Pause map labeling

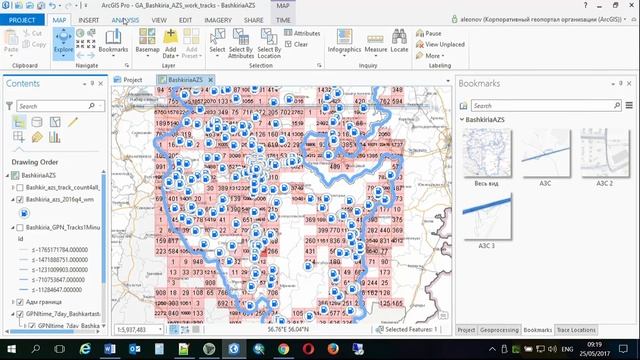click(429, 33)
